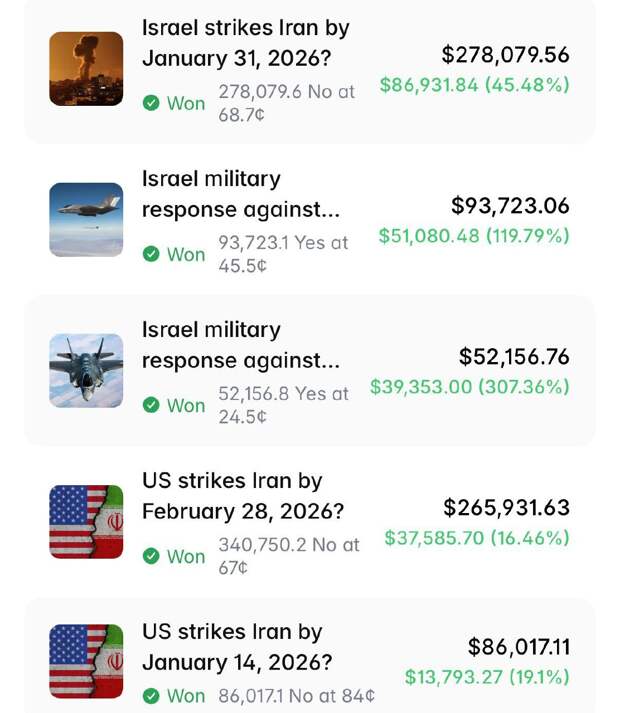Click the $51,080.48 (119.79%) profit figure
This screenshot has height=713, width=620.
(x=473, y=236)
